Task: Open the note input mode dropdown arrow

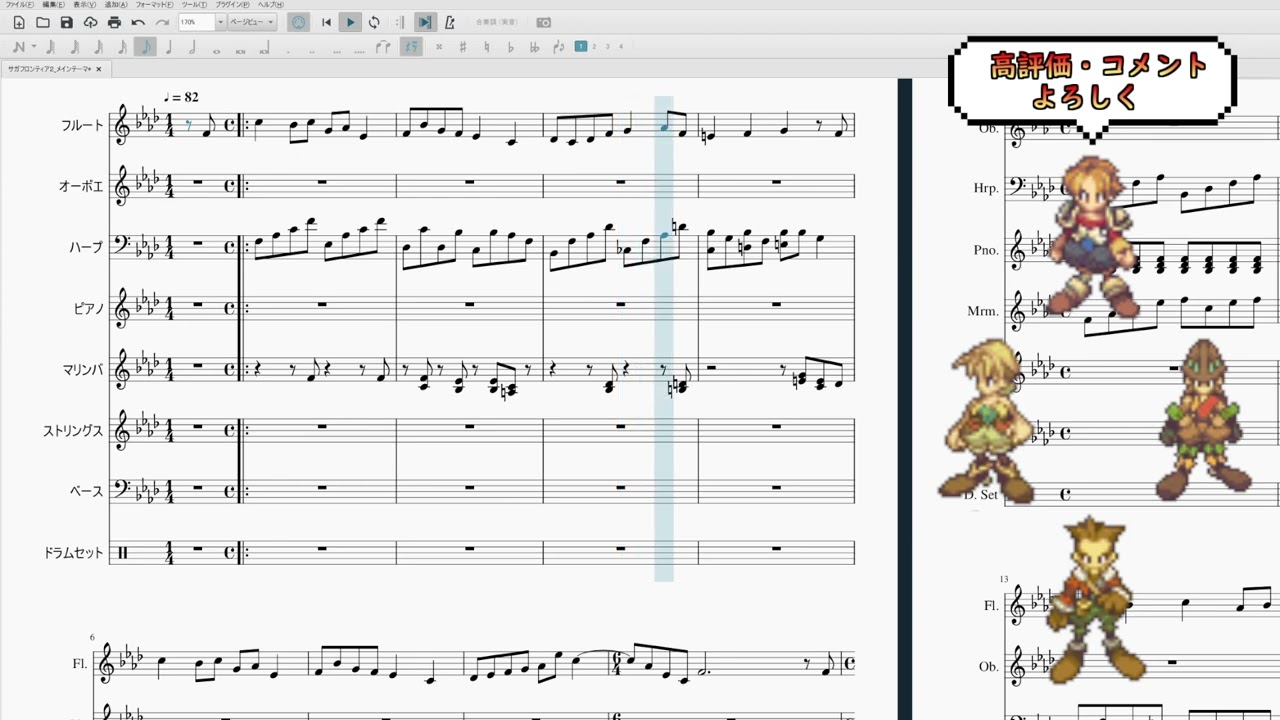Action: [35, 46]
